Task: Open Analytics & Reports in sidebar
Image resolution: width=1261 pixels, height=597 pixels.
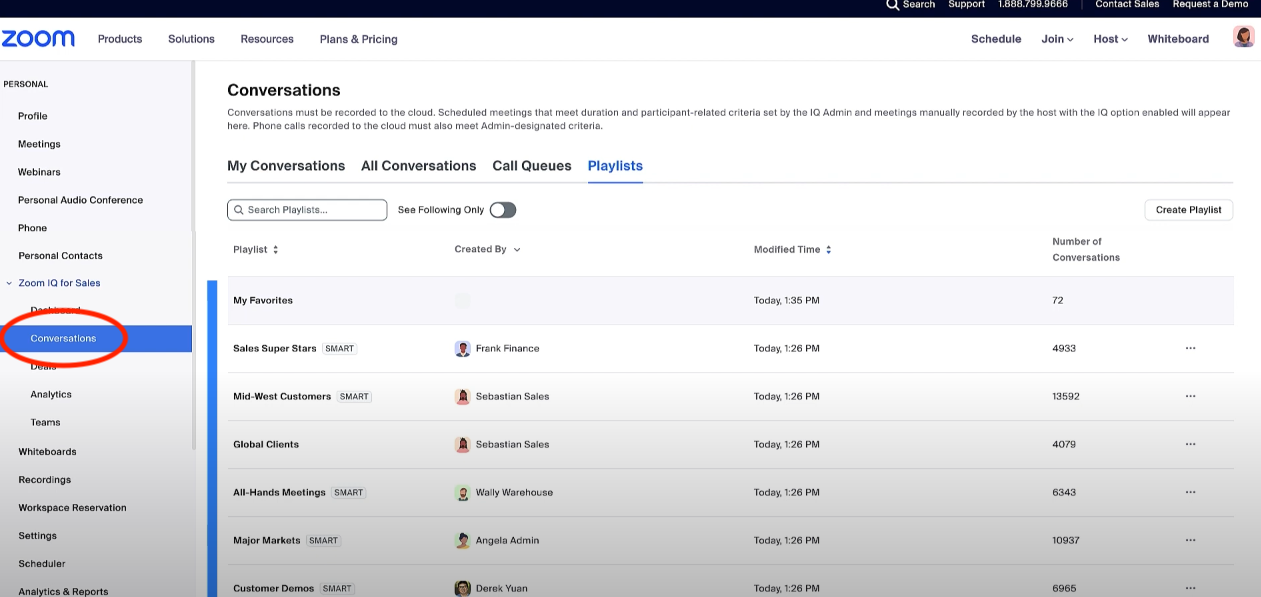Action: (63, 592)
